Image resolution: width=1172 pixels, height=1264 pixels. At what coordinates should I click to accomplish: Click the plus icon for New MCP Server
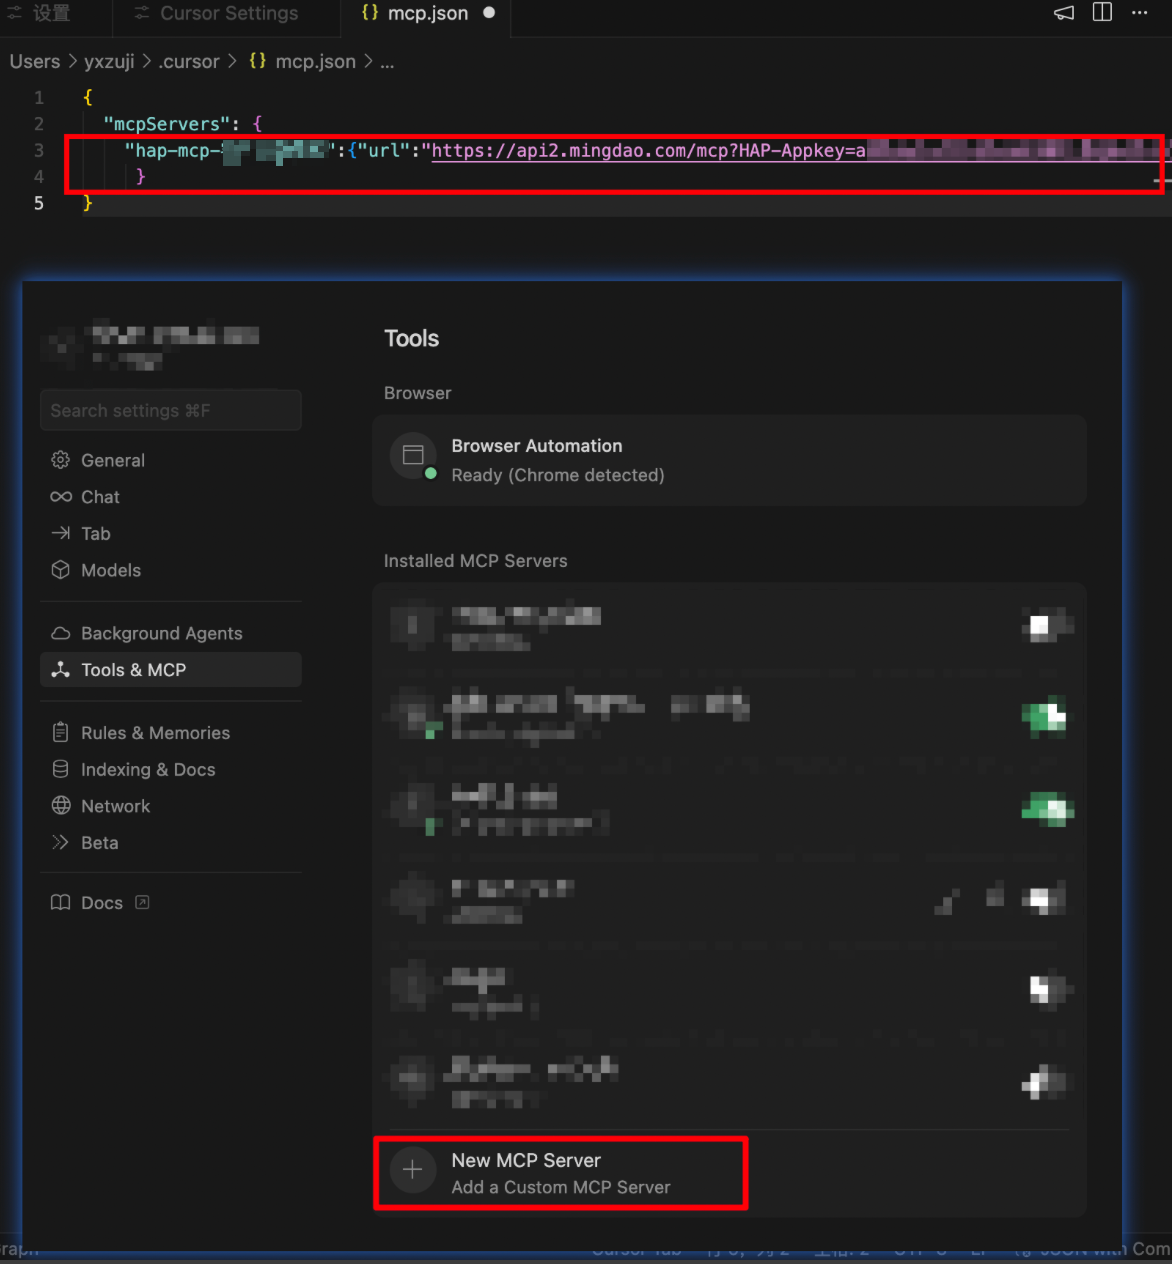412,1170
